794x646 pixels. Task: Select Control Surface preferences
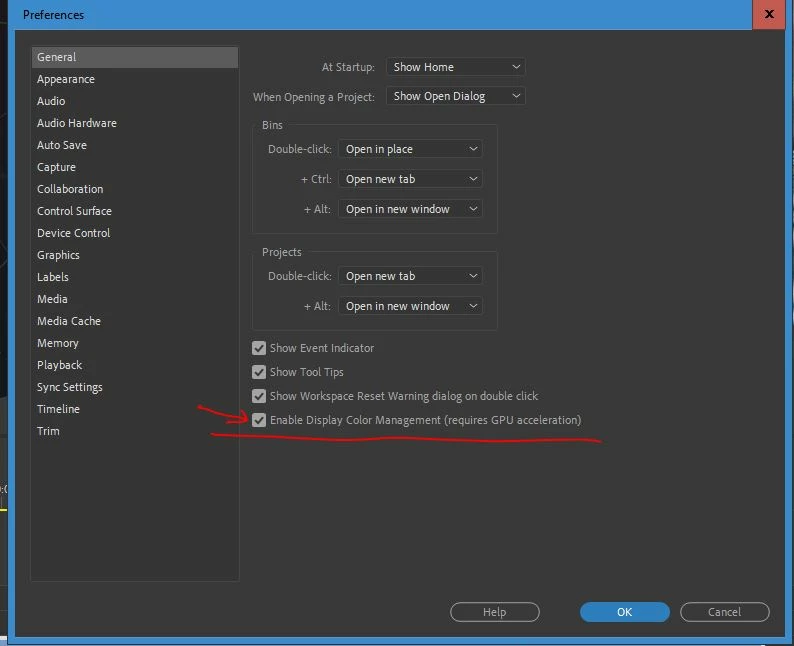135,211
